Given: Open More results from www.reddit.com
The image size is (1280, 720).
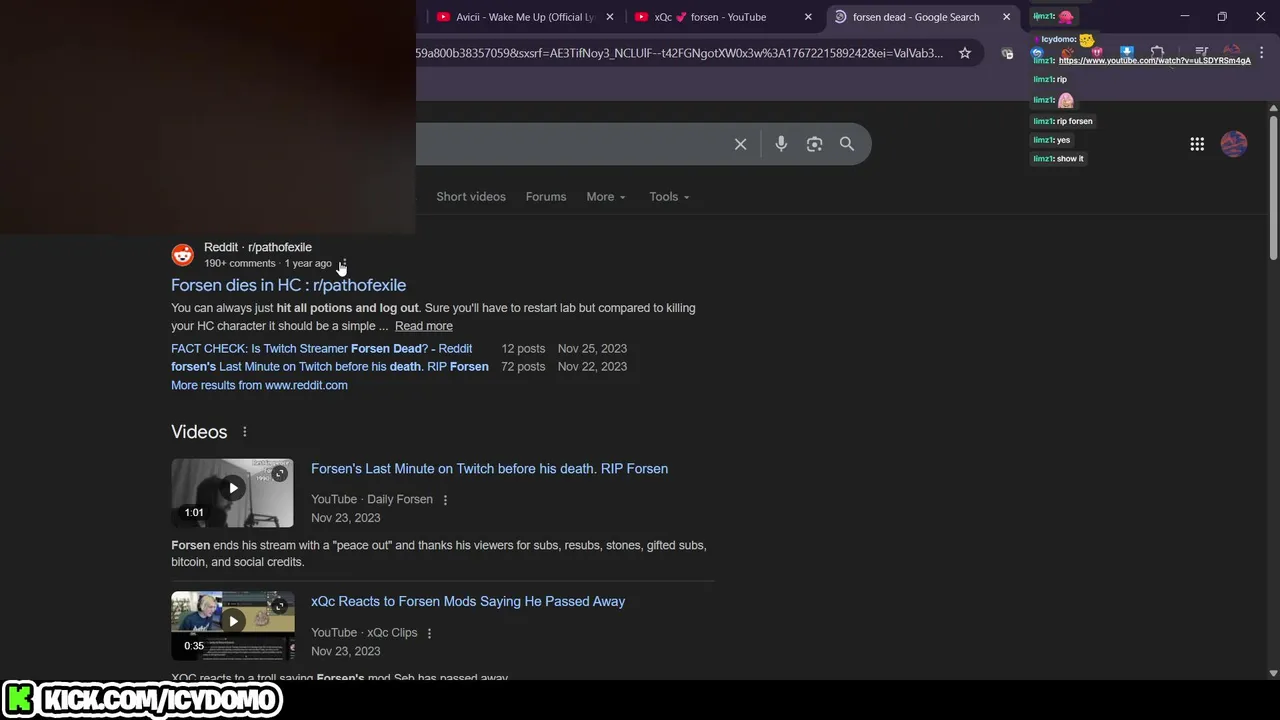Looking at the screenshot, I should coord(259,385).
